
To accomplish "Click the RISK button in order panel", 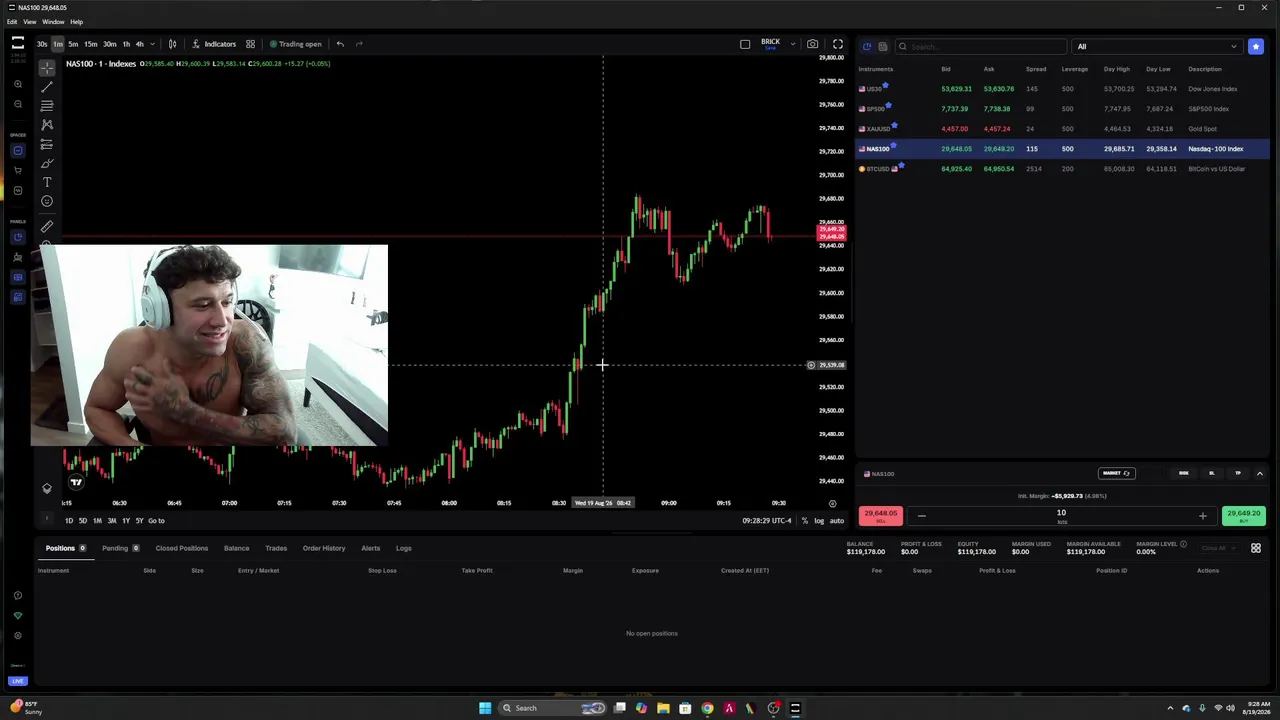I will (x=1184, y=473).
